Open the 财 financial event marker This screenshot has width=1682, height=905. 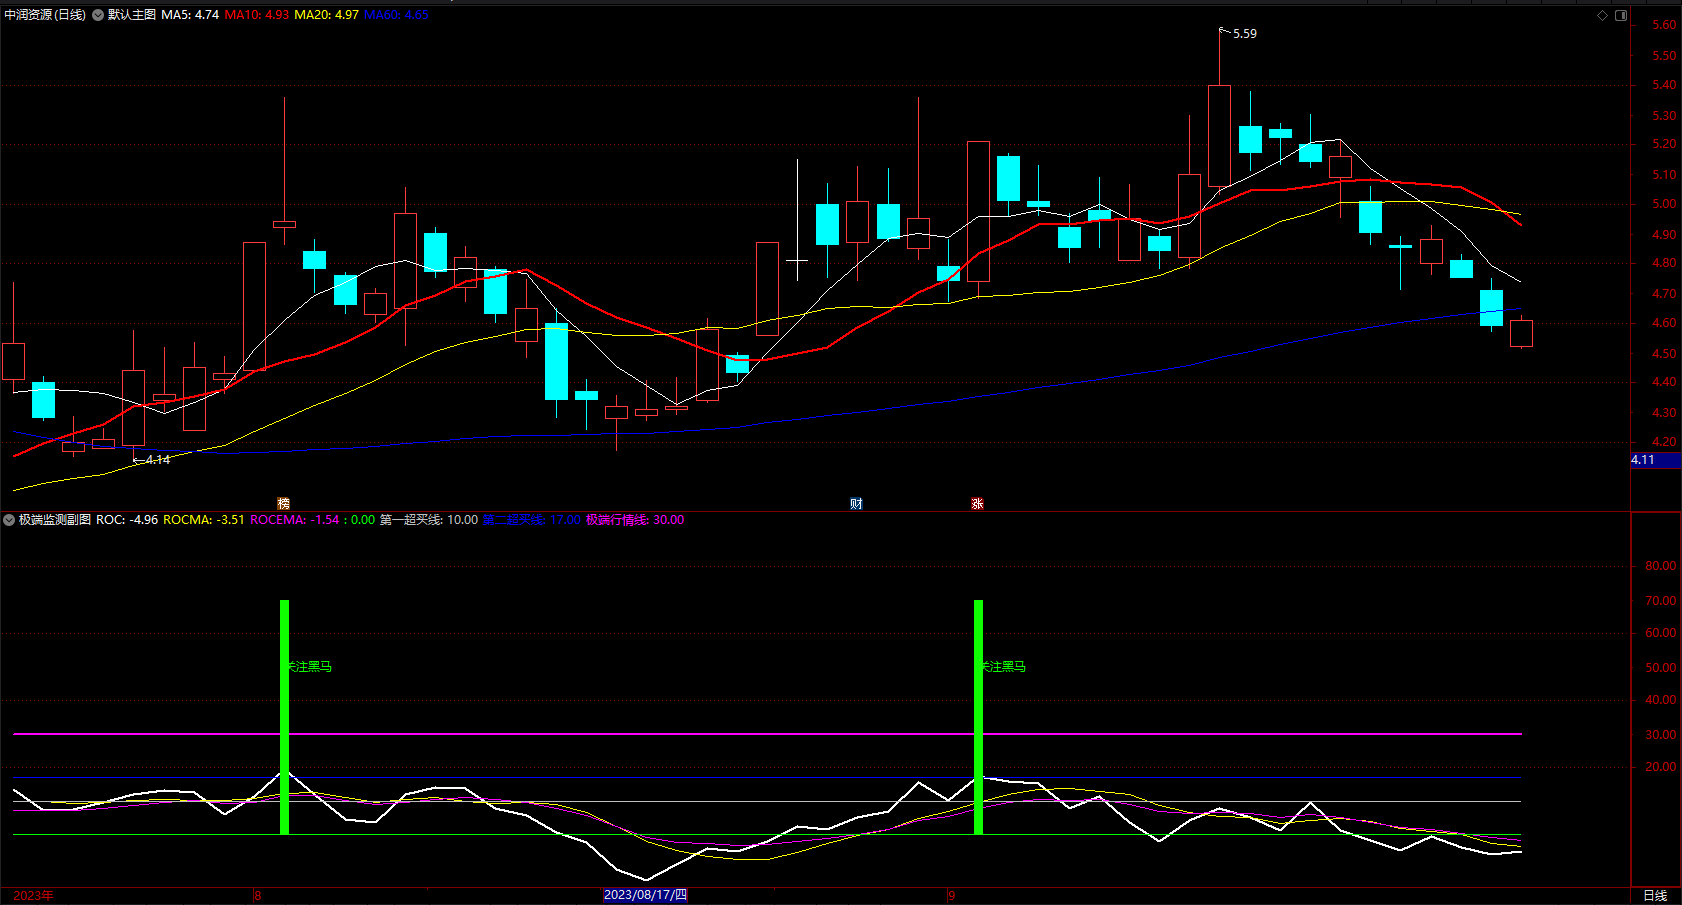(x=856, y=503)
